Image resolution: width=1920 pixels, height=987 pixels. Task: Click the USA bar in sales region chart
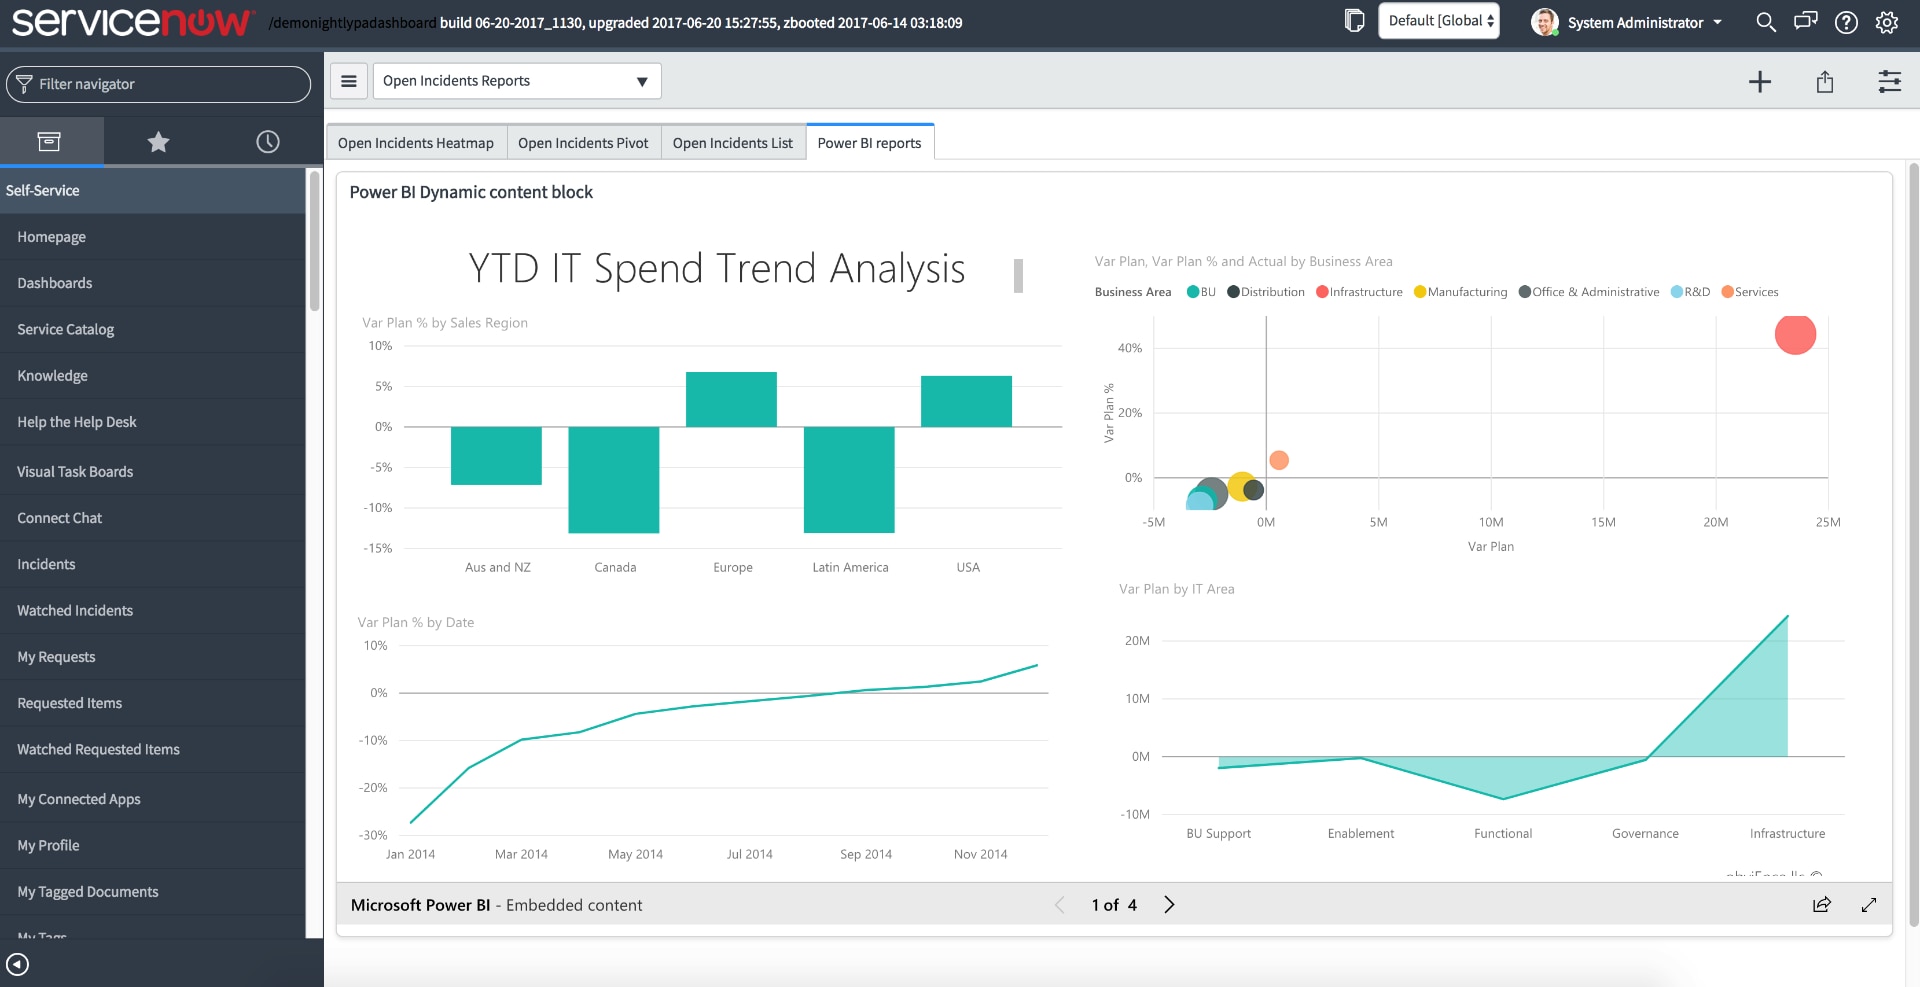click(x=966, y=401)
